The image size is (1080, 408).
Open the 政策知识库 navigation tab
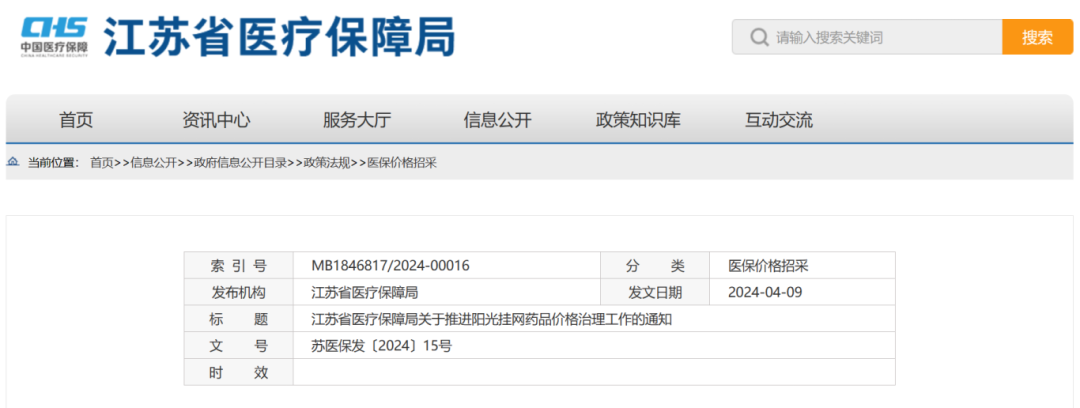click(638, 120)
